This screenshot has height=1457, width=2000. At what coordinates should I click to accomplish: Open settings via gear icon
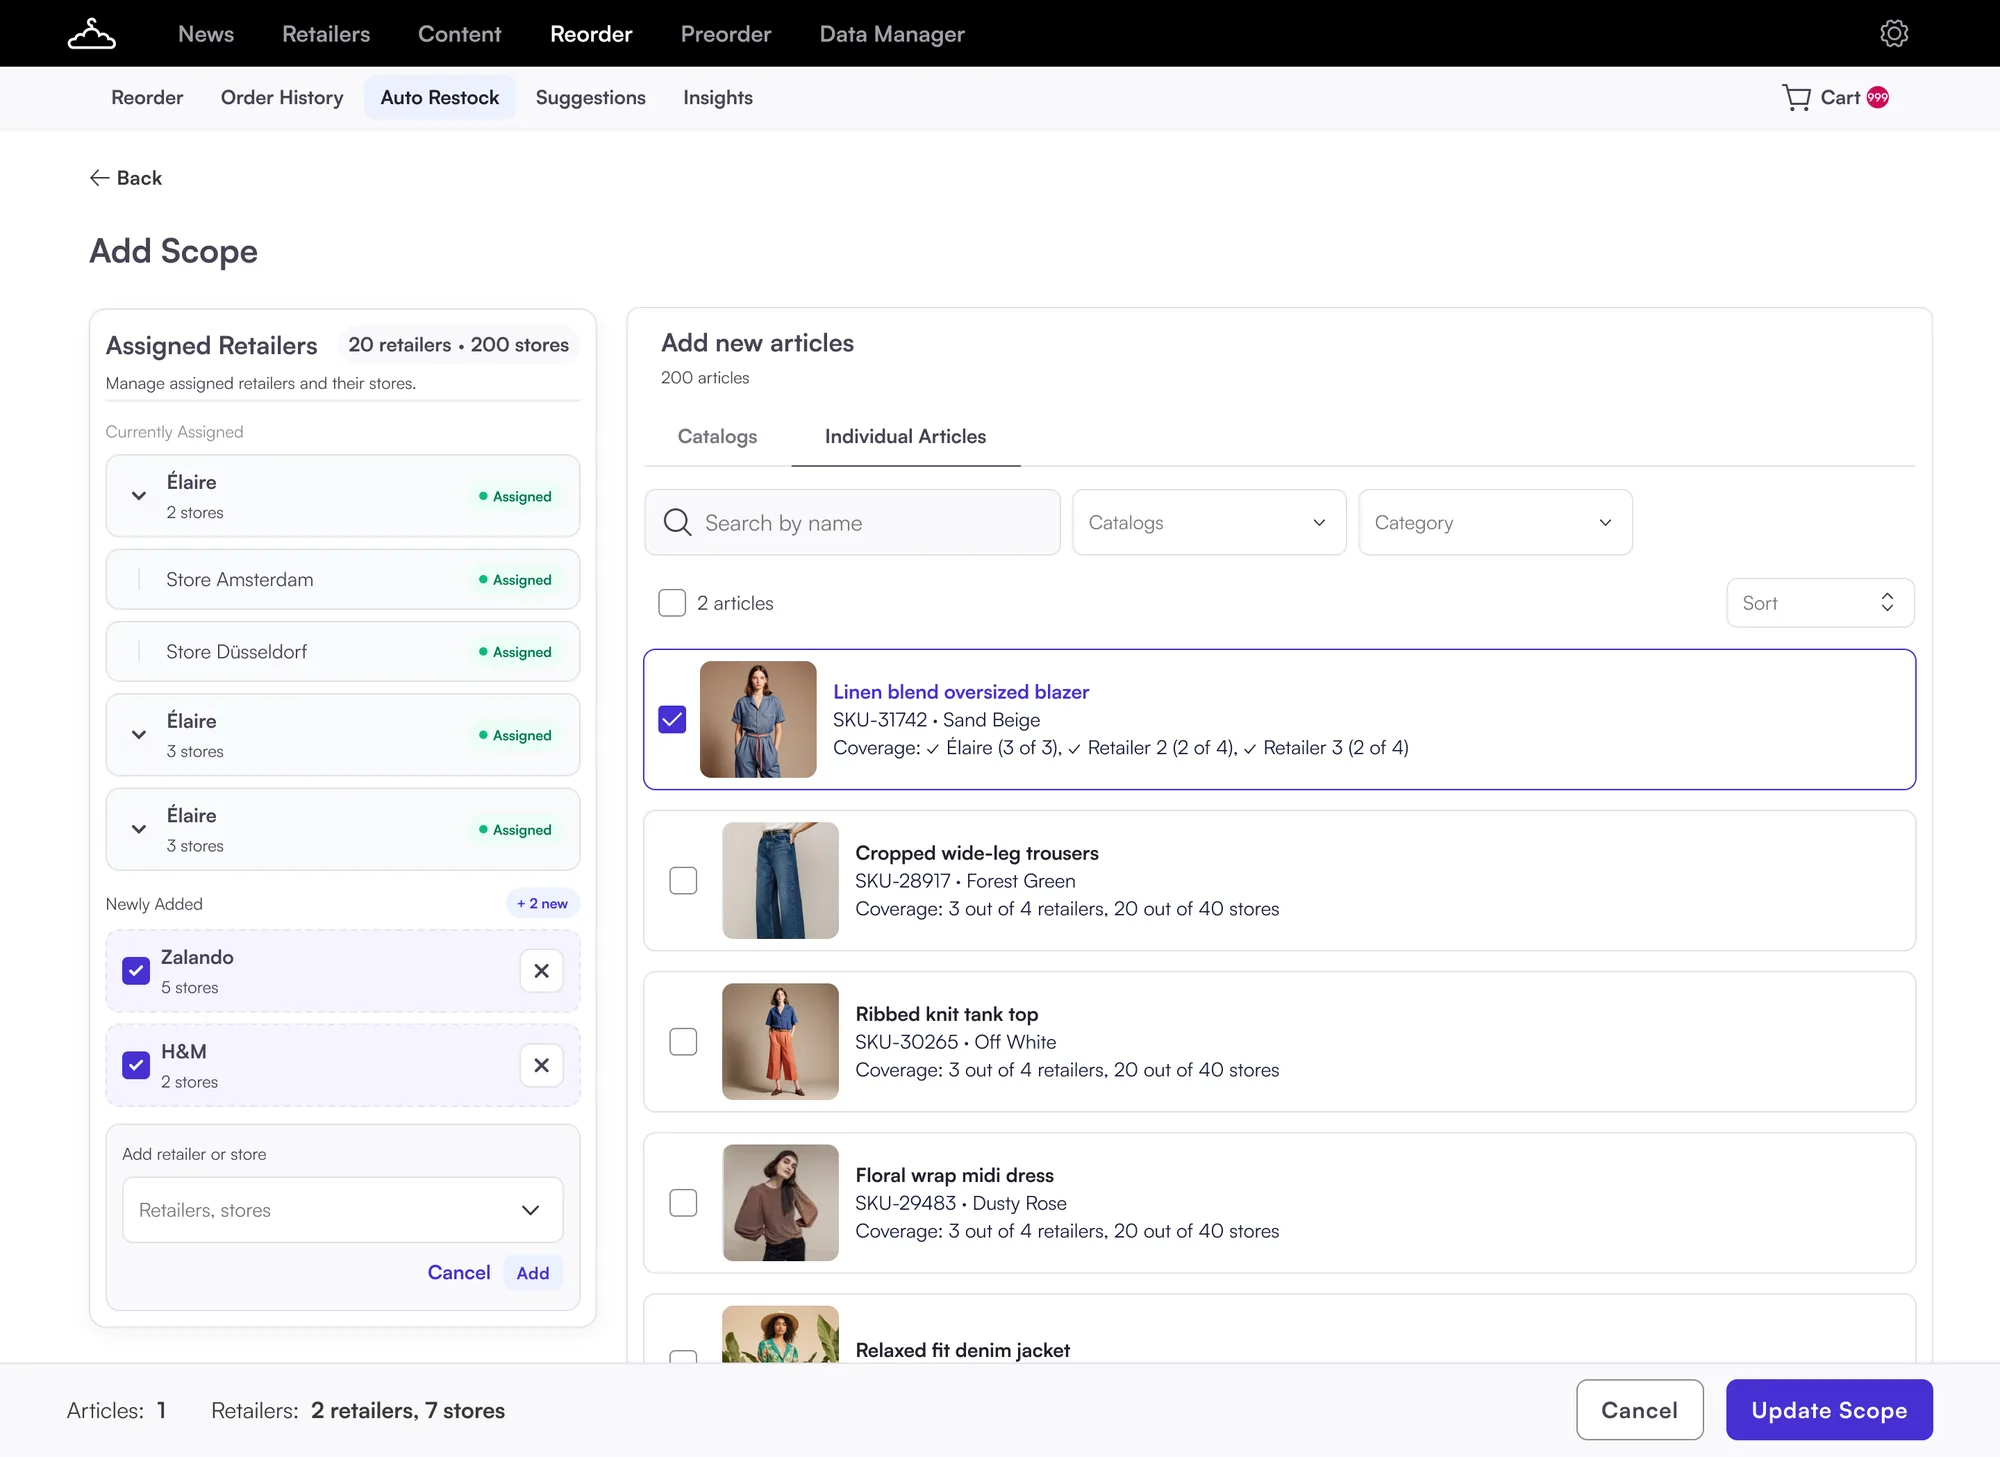pyautogui.click(x=1894, y=33)
